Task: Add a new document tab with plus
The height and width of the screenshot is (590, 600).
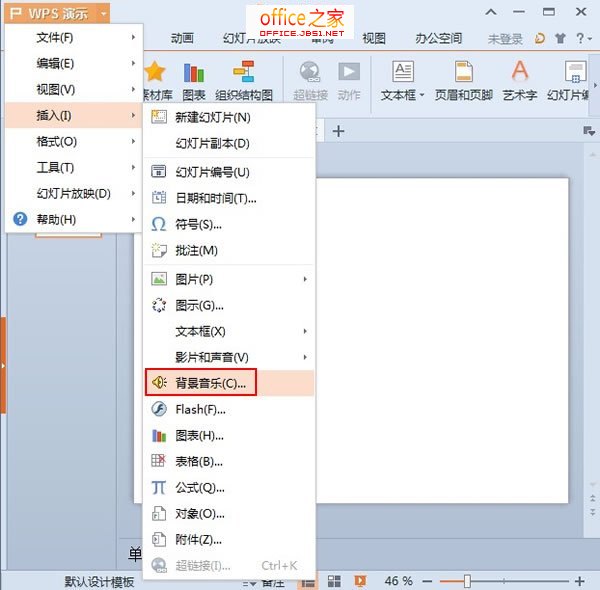Action: click(x=338, y=131)
